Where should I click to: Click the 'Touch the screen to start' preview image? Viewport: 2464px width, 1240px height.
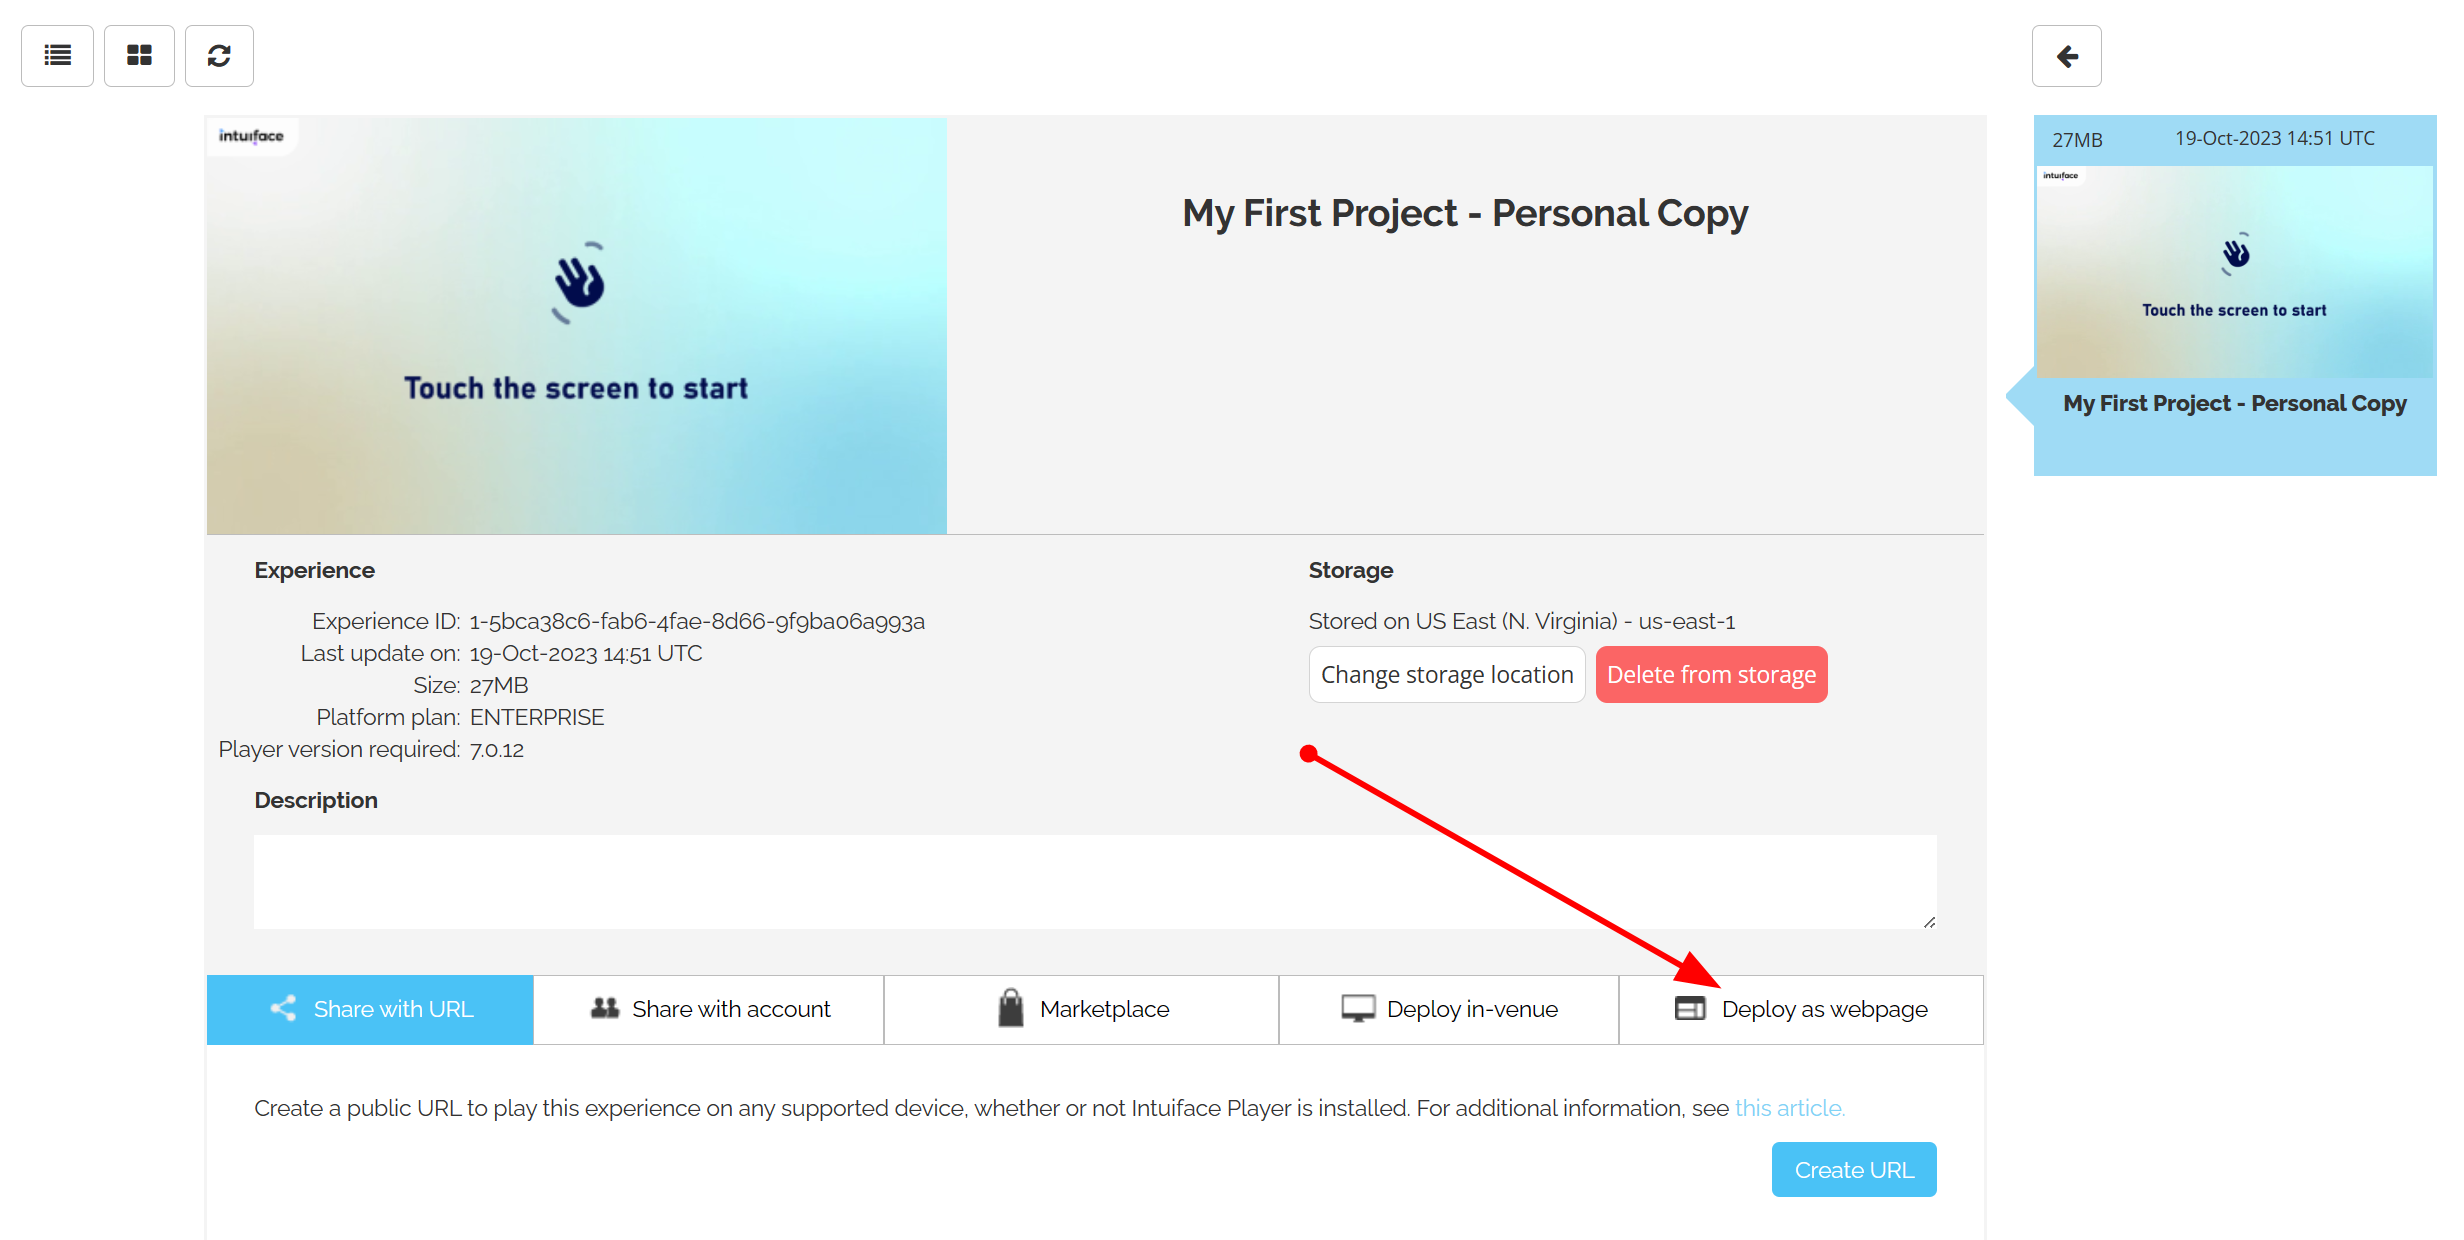click(x=576, y=325)
